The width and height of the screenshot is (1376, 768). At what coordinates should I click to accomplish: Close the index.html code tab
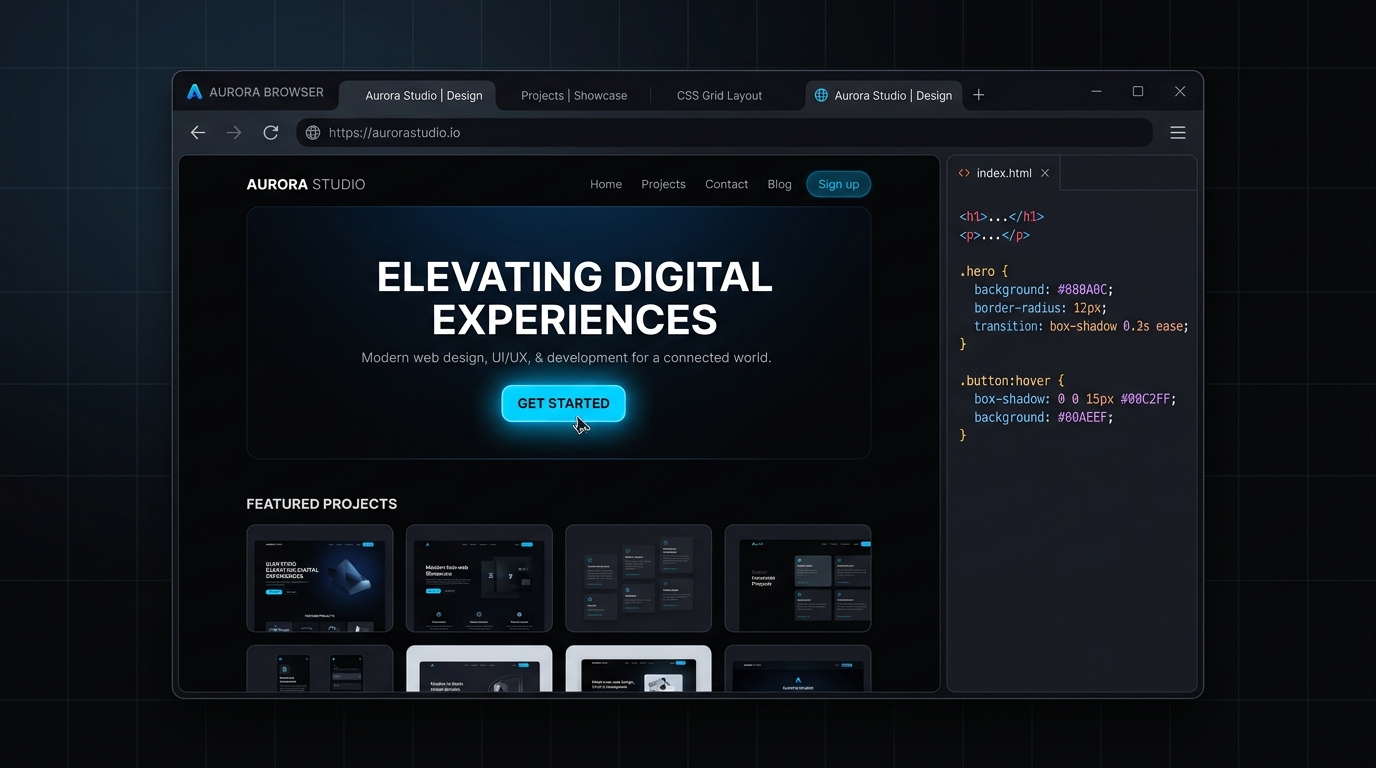click(x=1045, y=173)
